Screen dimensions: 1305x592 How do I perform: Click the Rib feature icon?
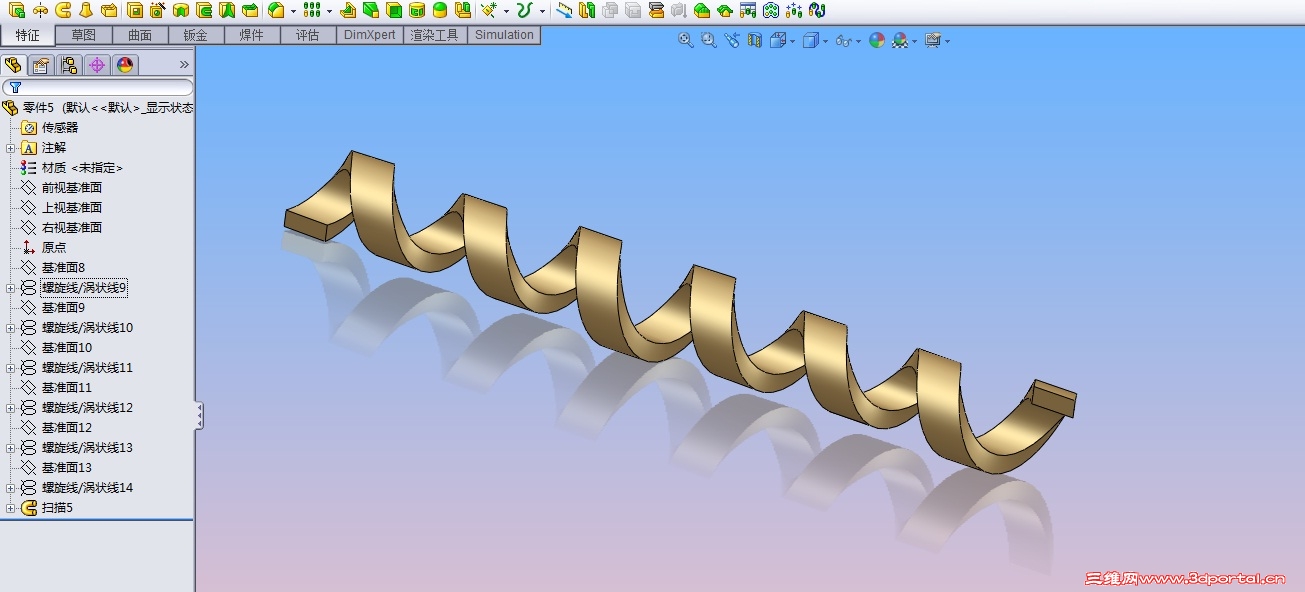click(x=347, y=11)
